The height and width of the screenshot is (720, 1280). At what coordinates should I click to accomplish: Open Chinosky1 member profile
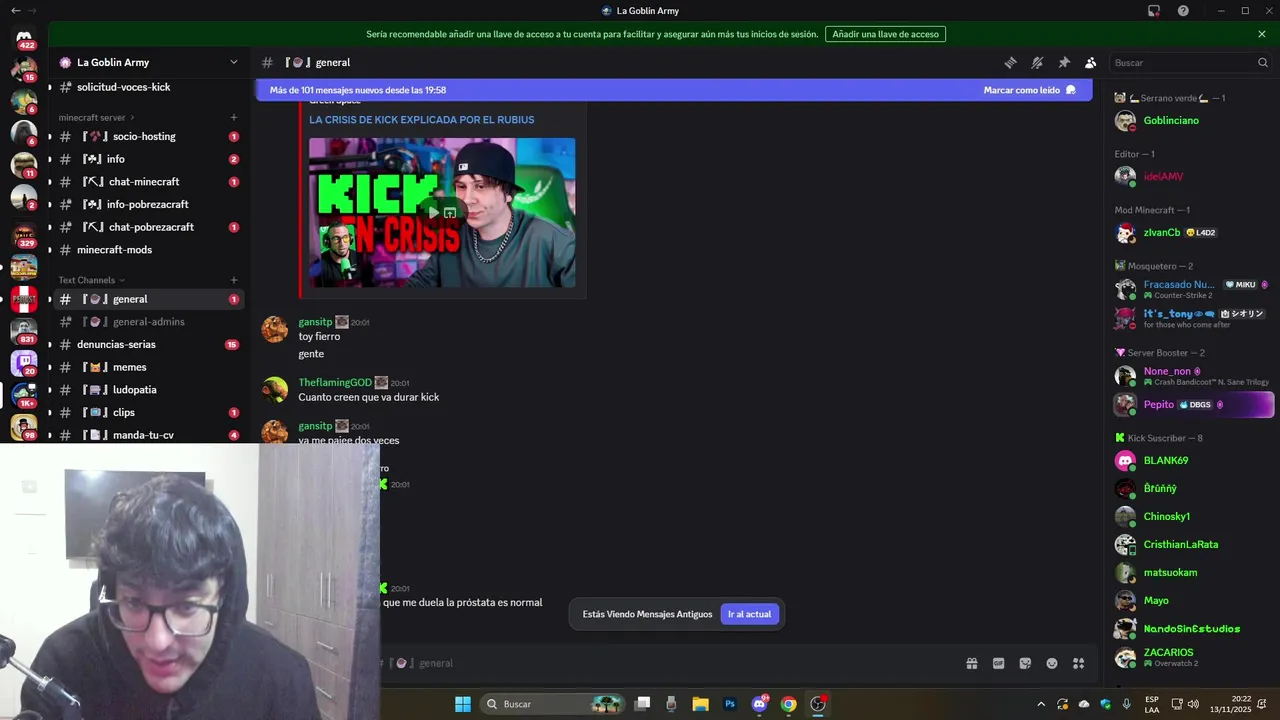[x=1192, y=517]
